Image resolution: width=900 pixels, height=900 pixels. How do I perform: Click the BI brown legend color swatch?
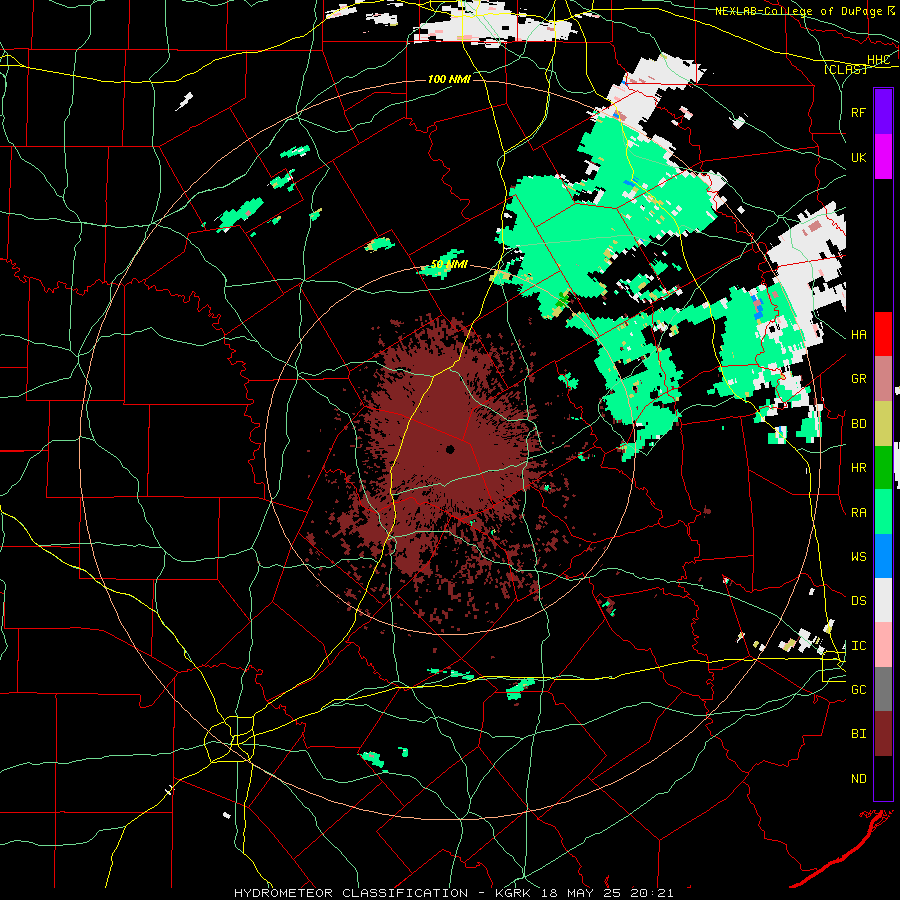pyautogui.click(x=883, y=734)
